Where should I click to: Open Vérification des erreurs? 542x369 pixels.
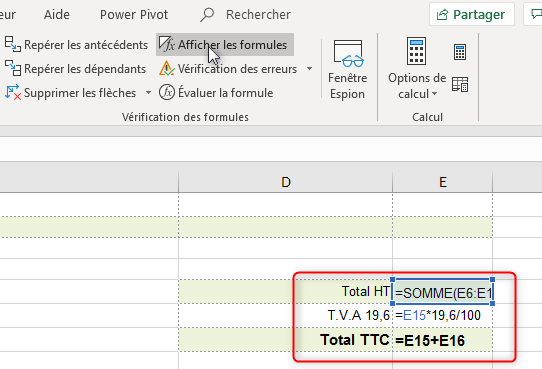(228, 69)
